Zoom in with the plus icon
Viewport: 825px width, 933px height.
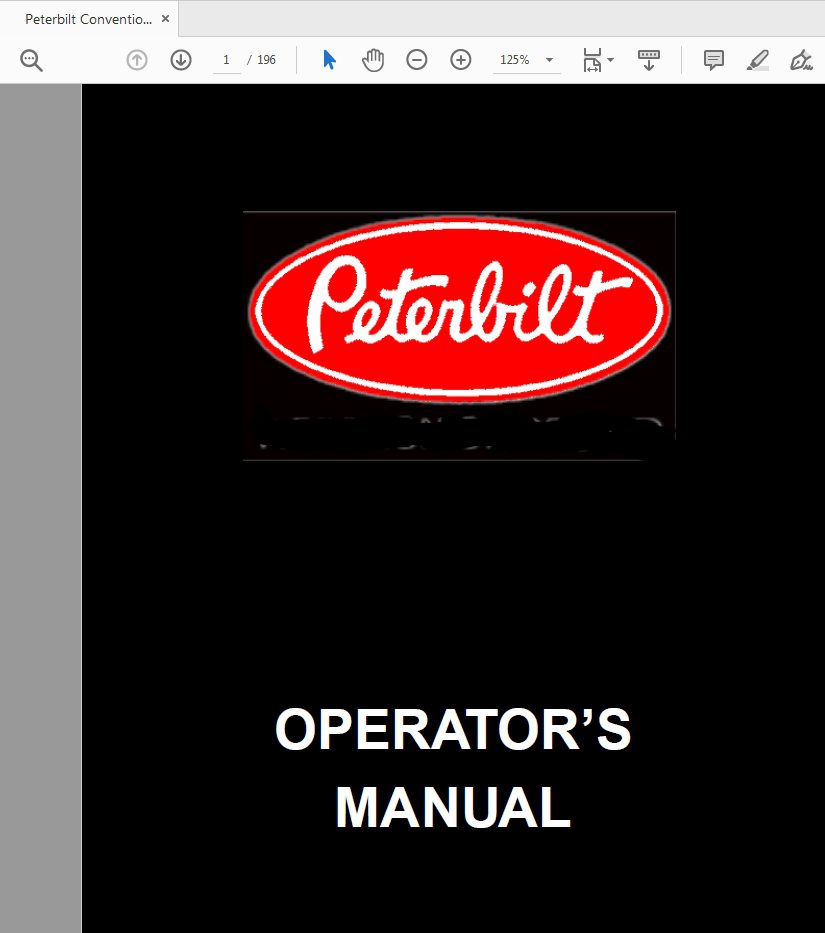(461, 60)
